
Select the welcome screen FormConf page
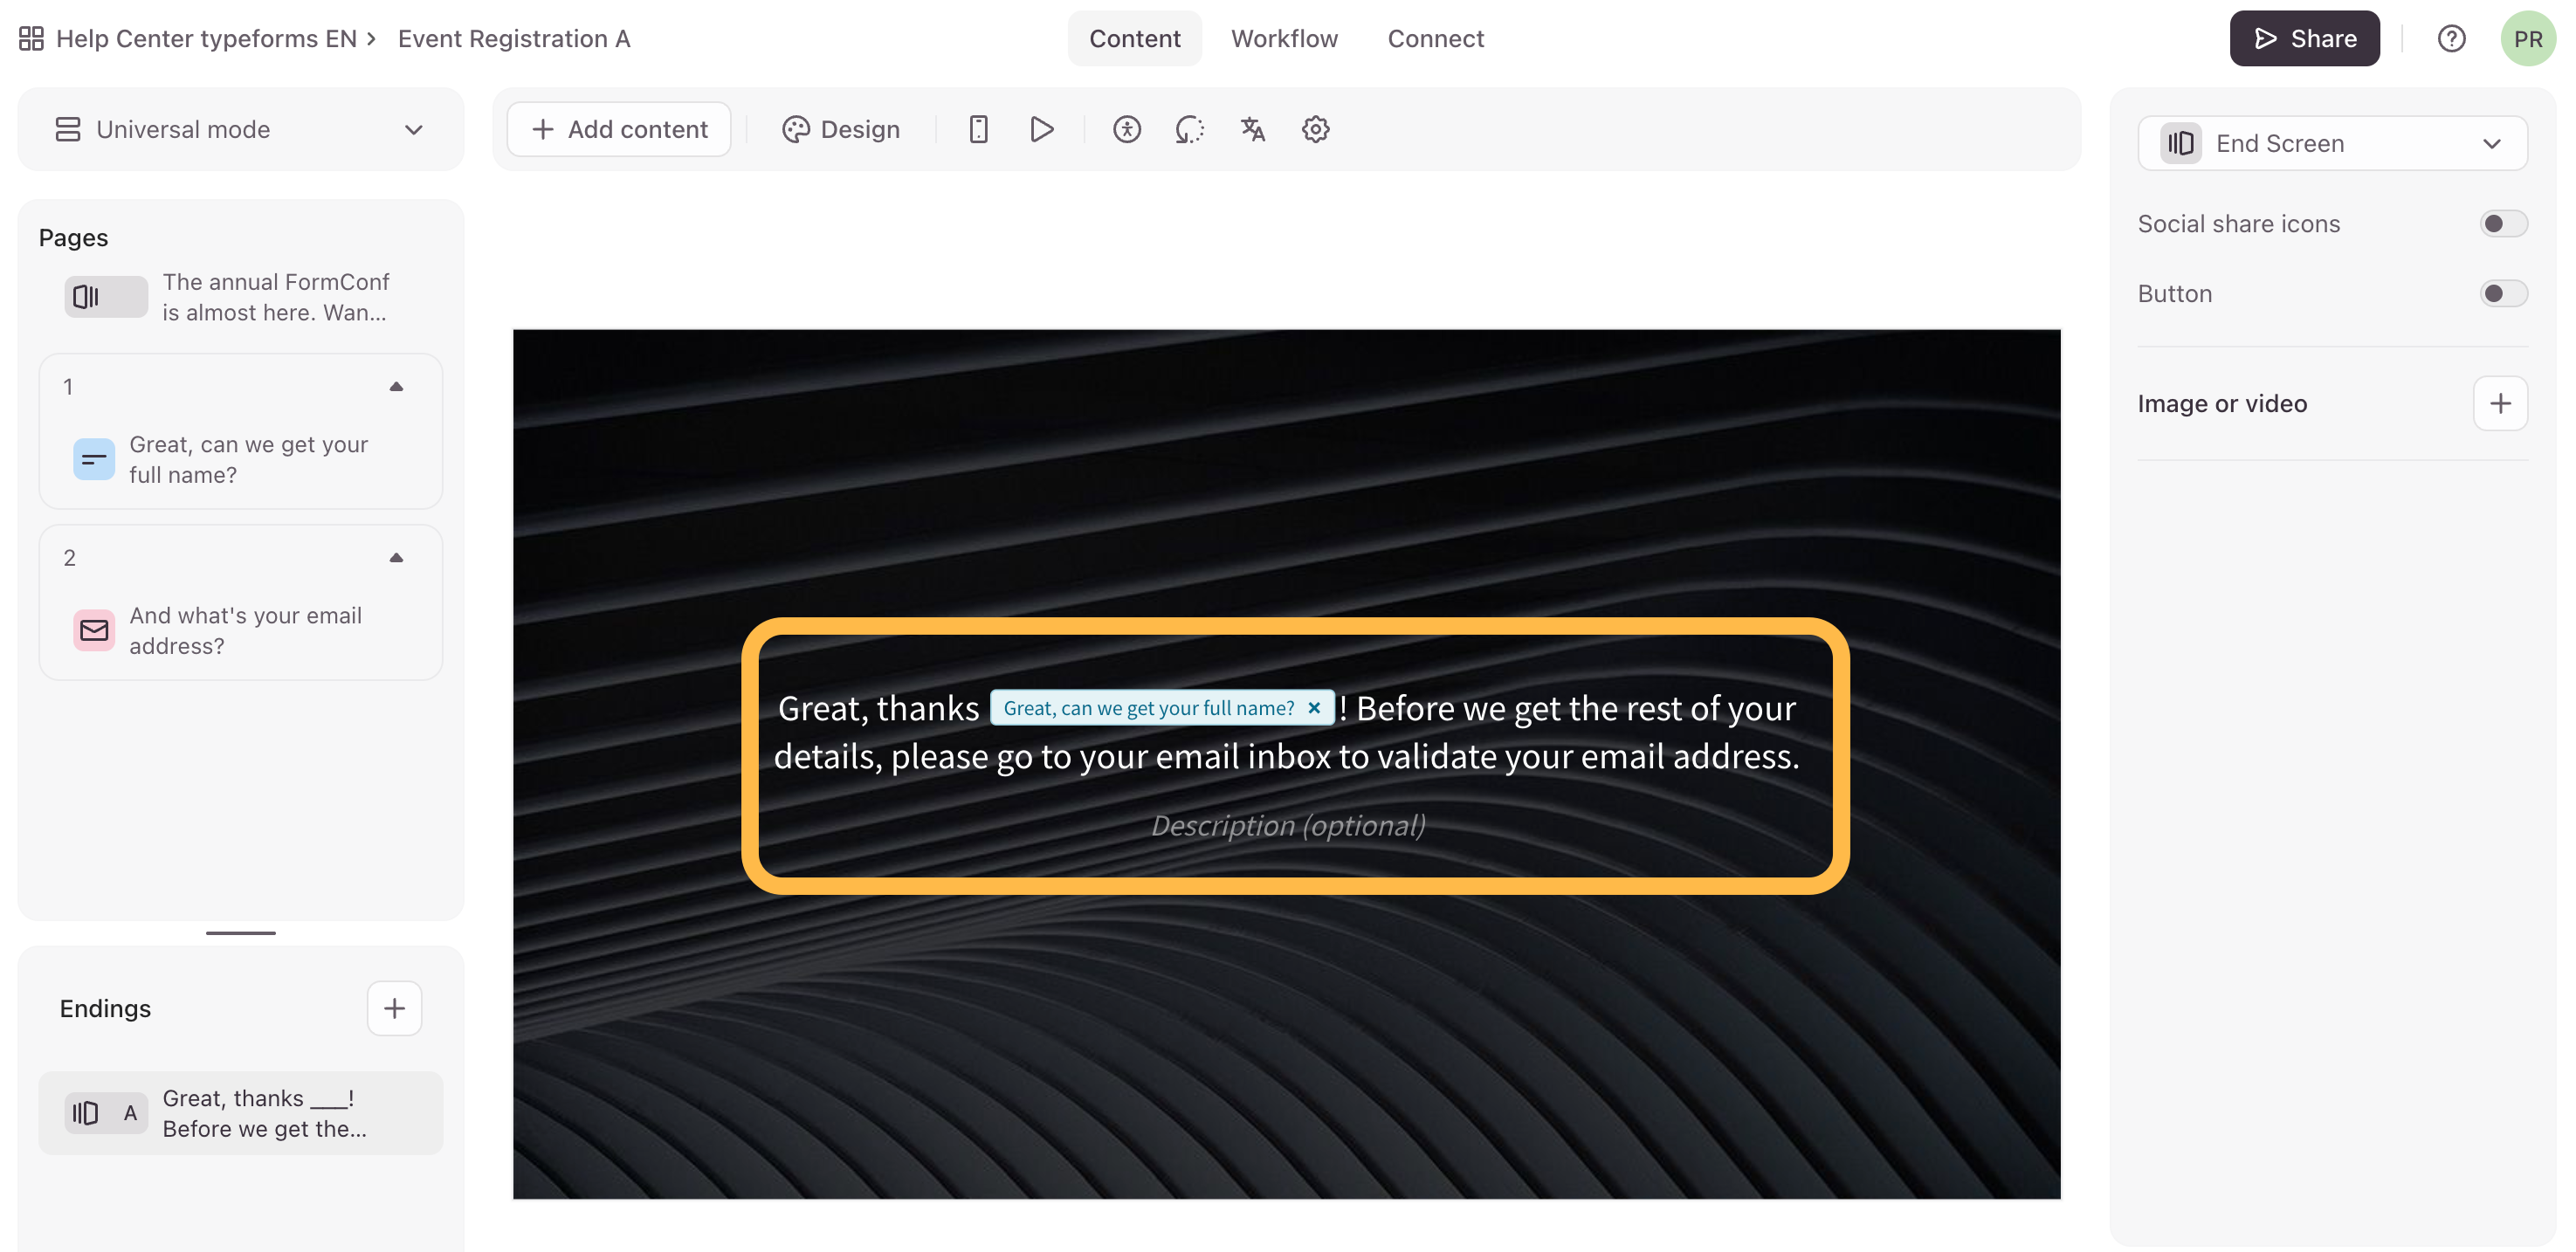pos(240,297)
